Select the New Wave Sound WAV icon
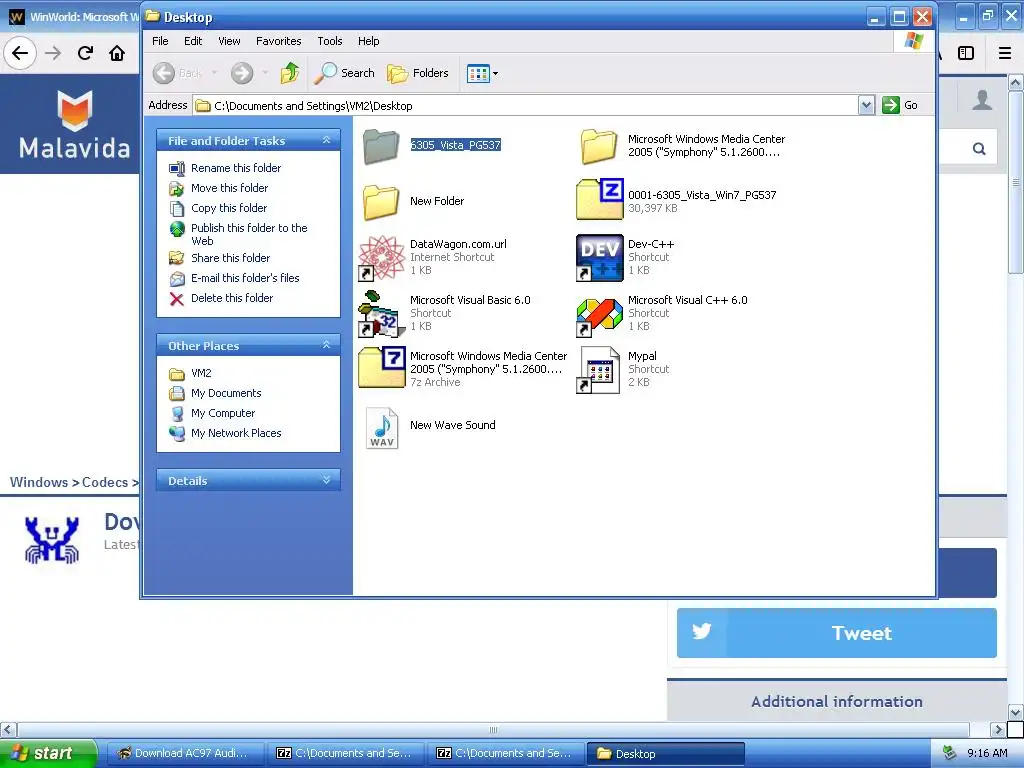The width and height of the screenshot is (1024, 768). pyautogui.click(x=382, y=428)
